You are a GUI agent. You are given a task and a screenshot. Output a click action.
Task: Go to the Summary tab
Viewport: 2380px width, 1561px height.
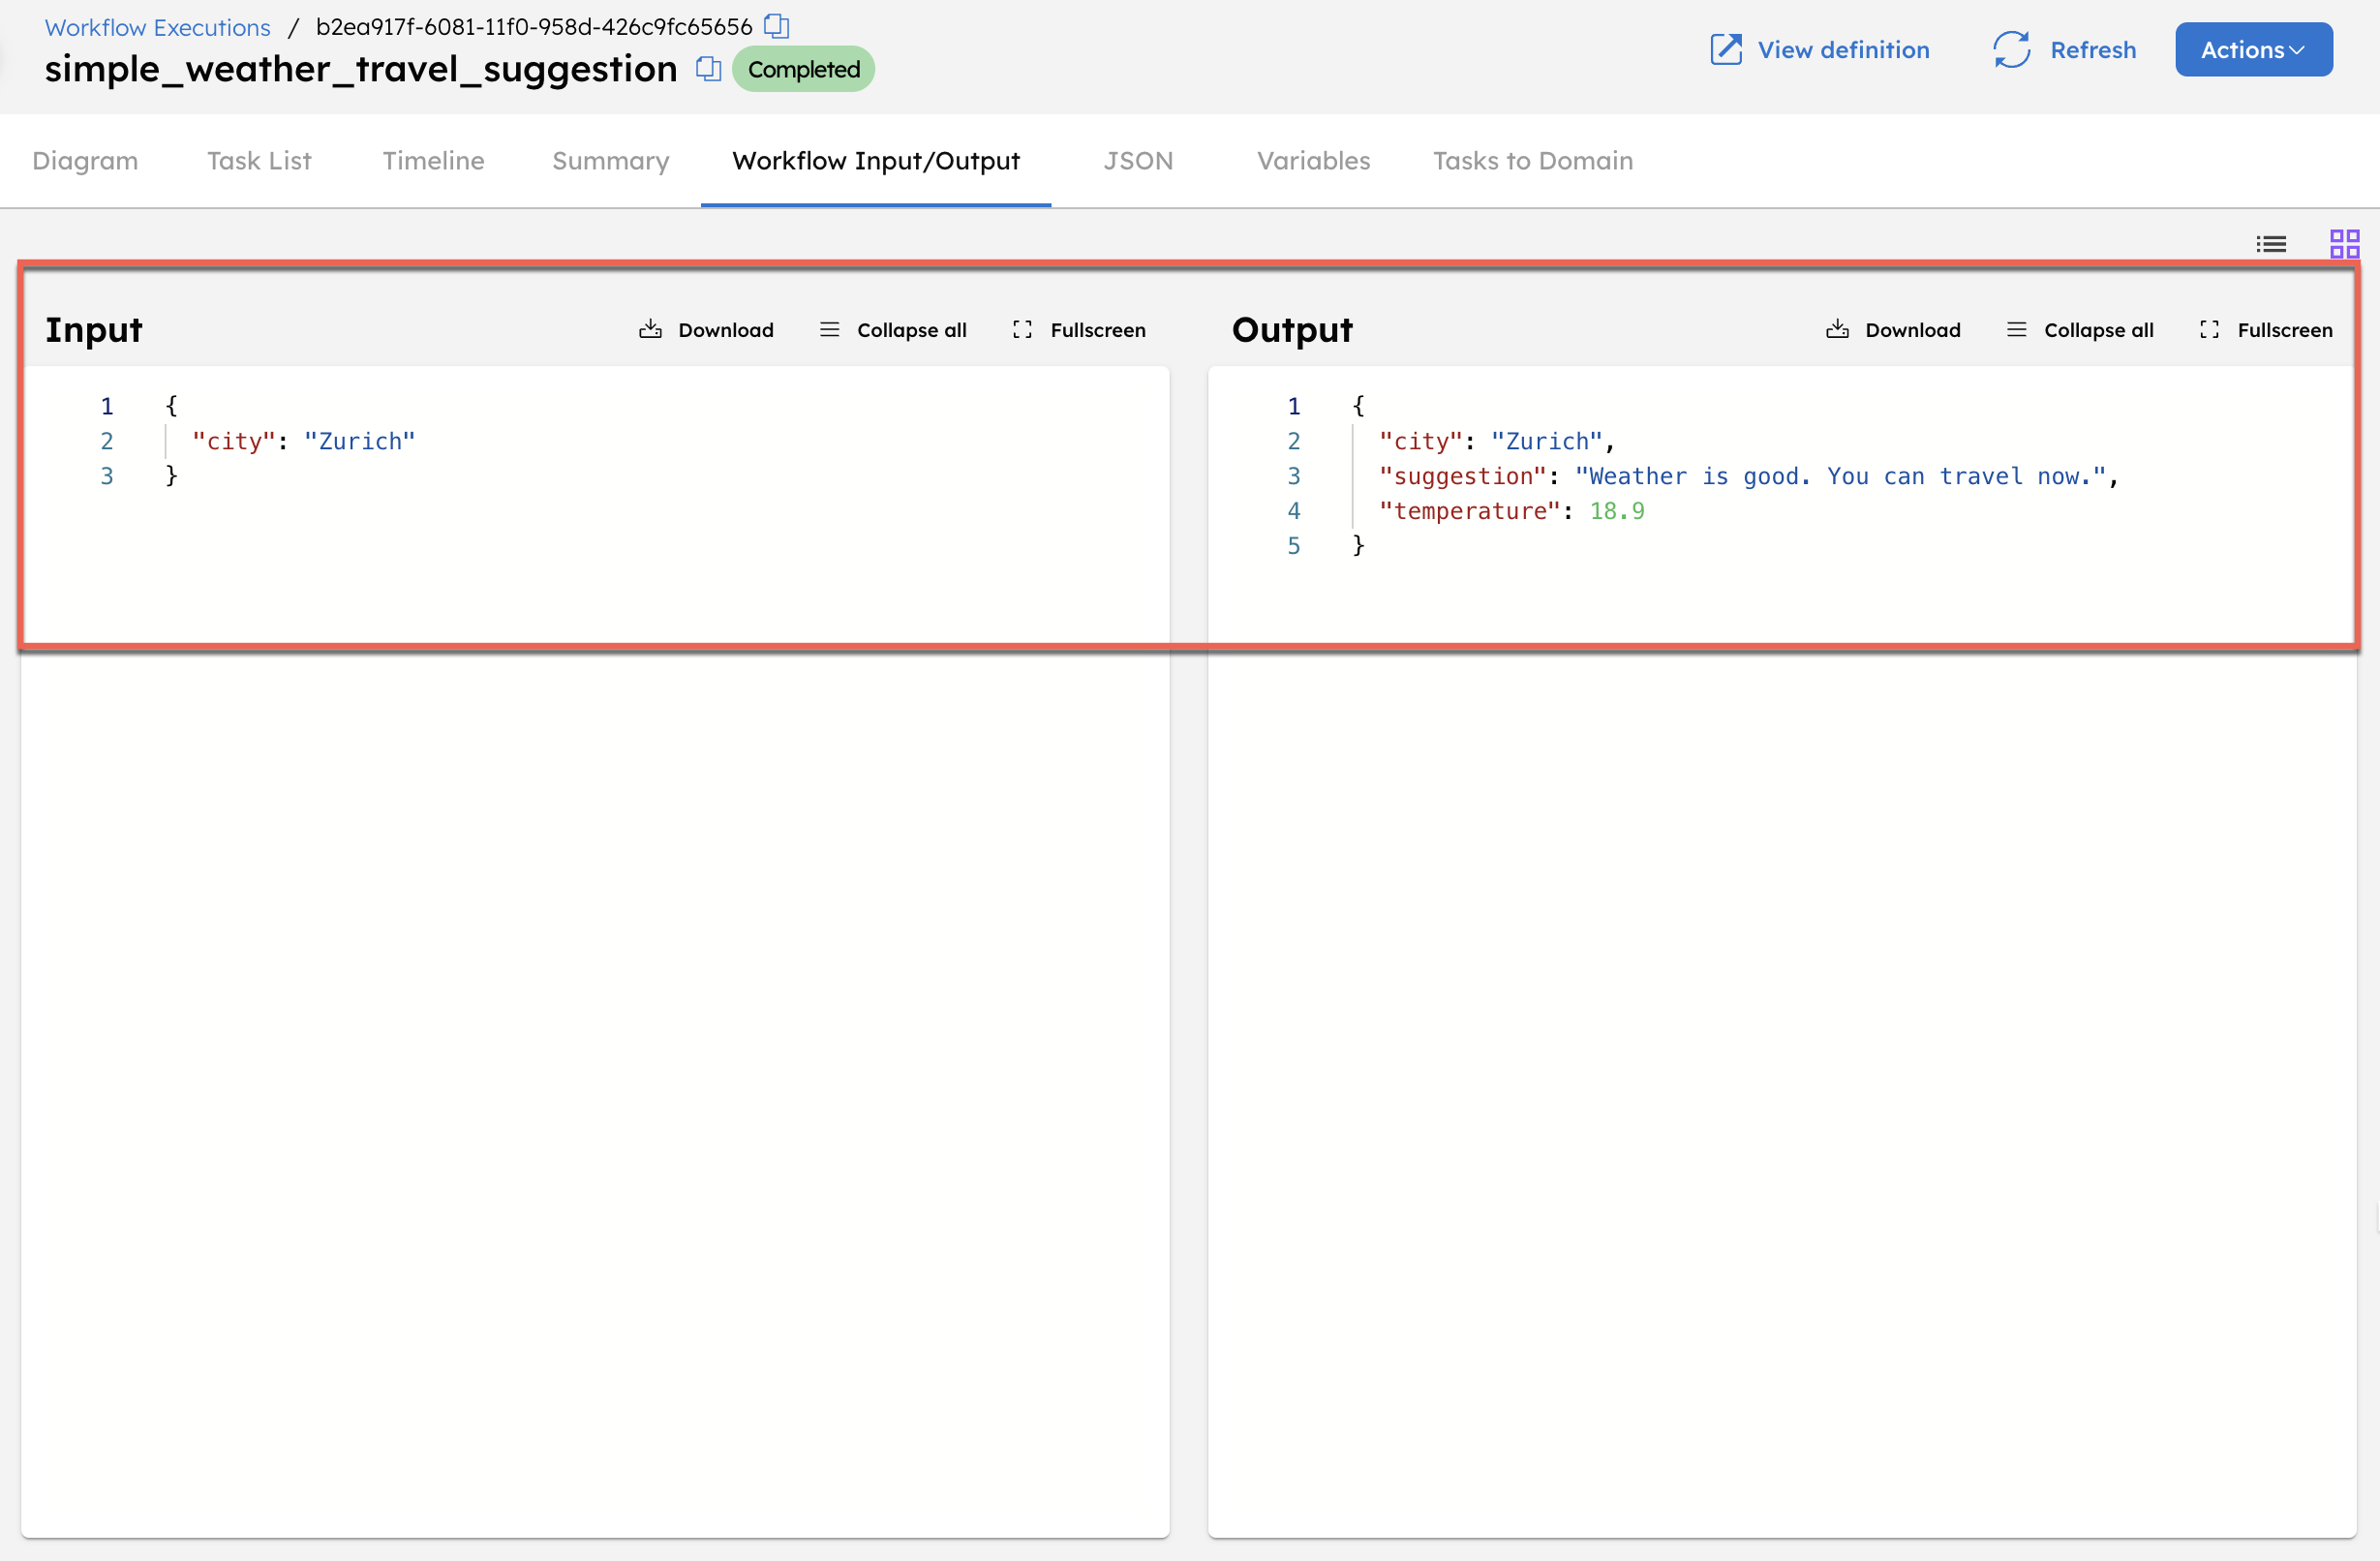(x=610, y=161)
